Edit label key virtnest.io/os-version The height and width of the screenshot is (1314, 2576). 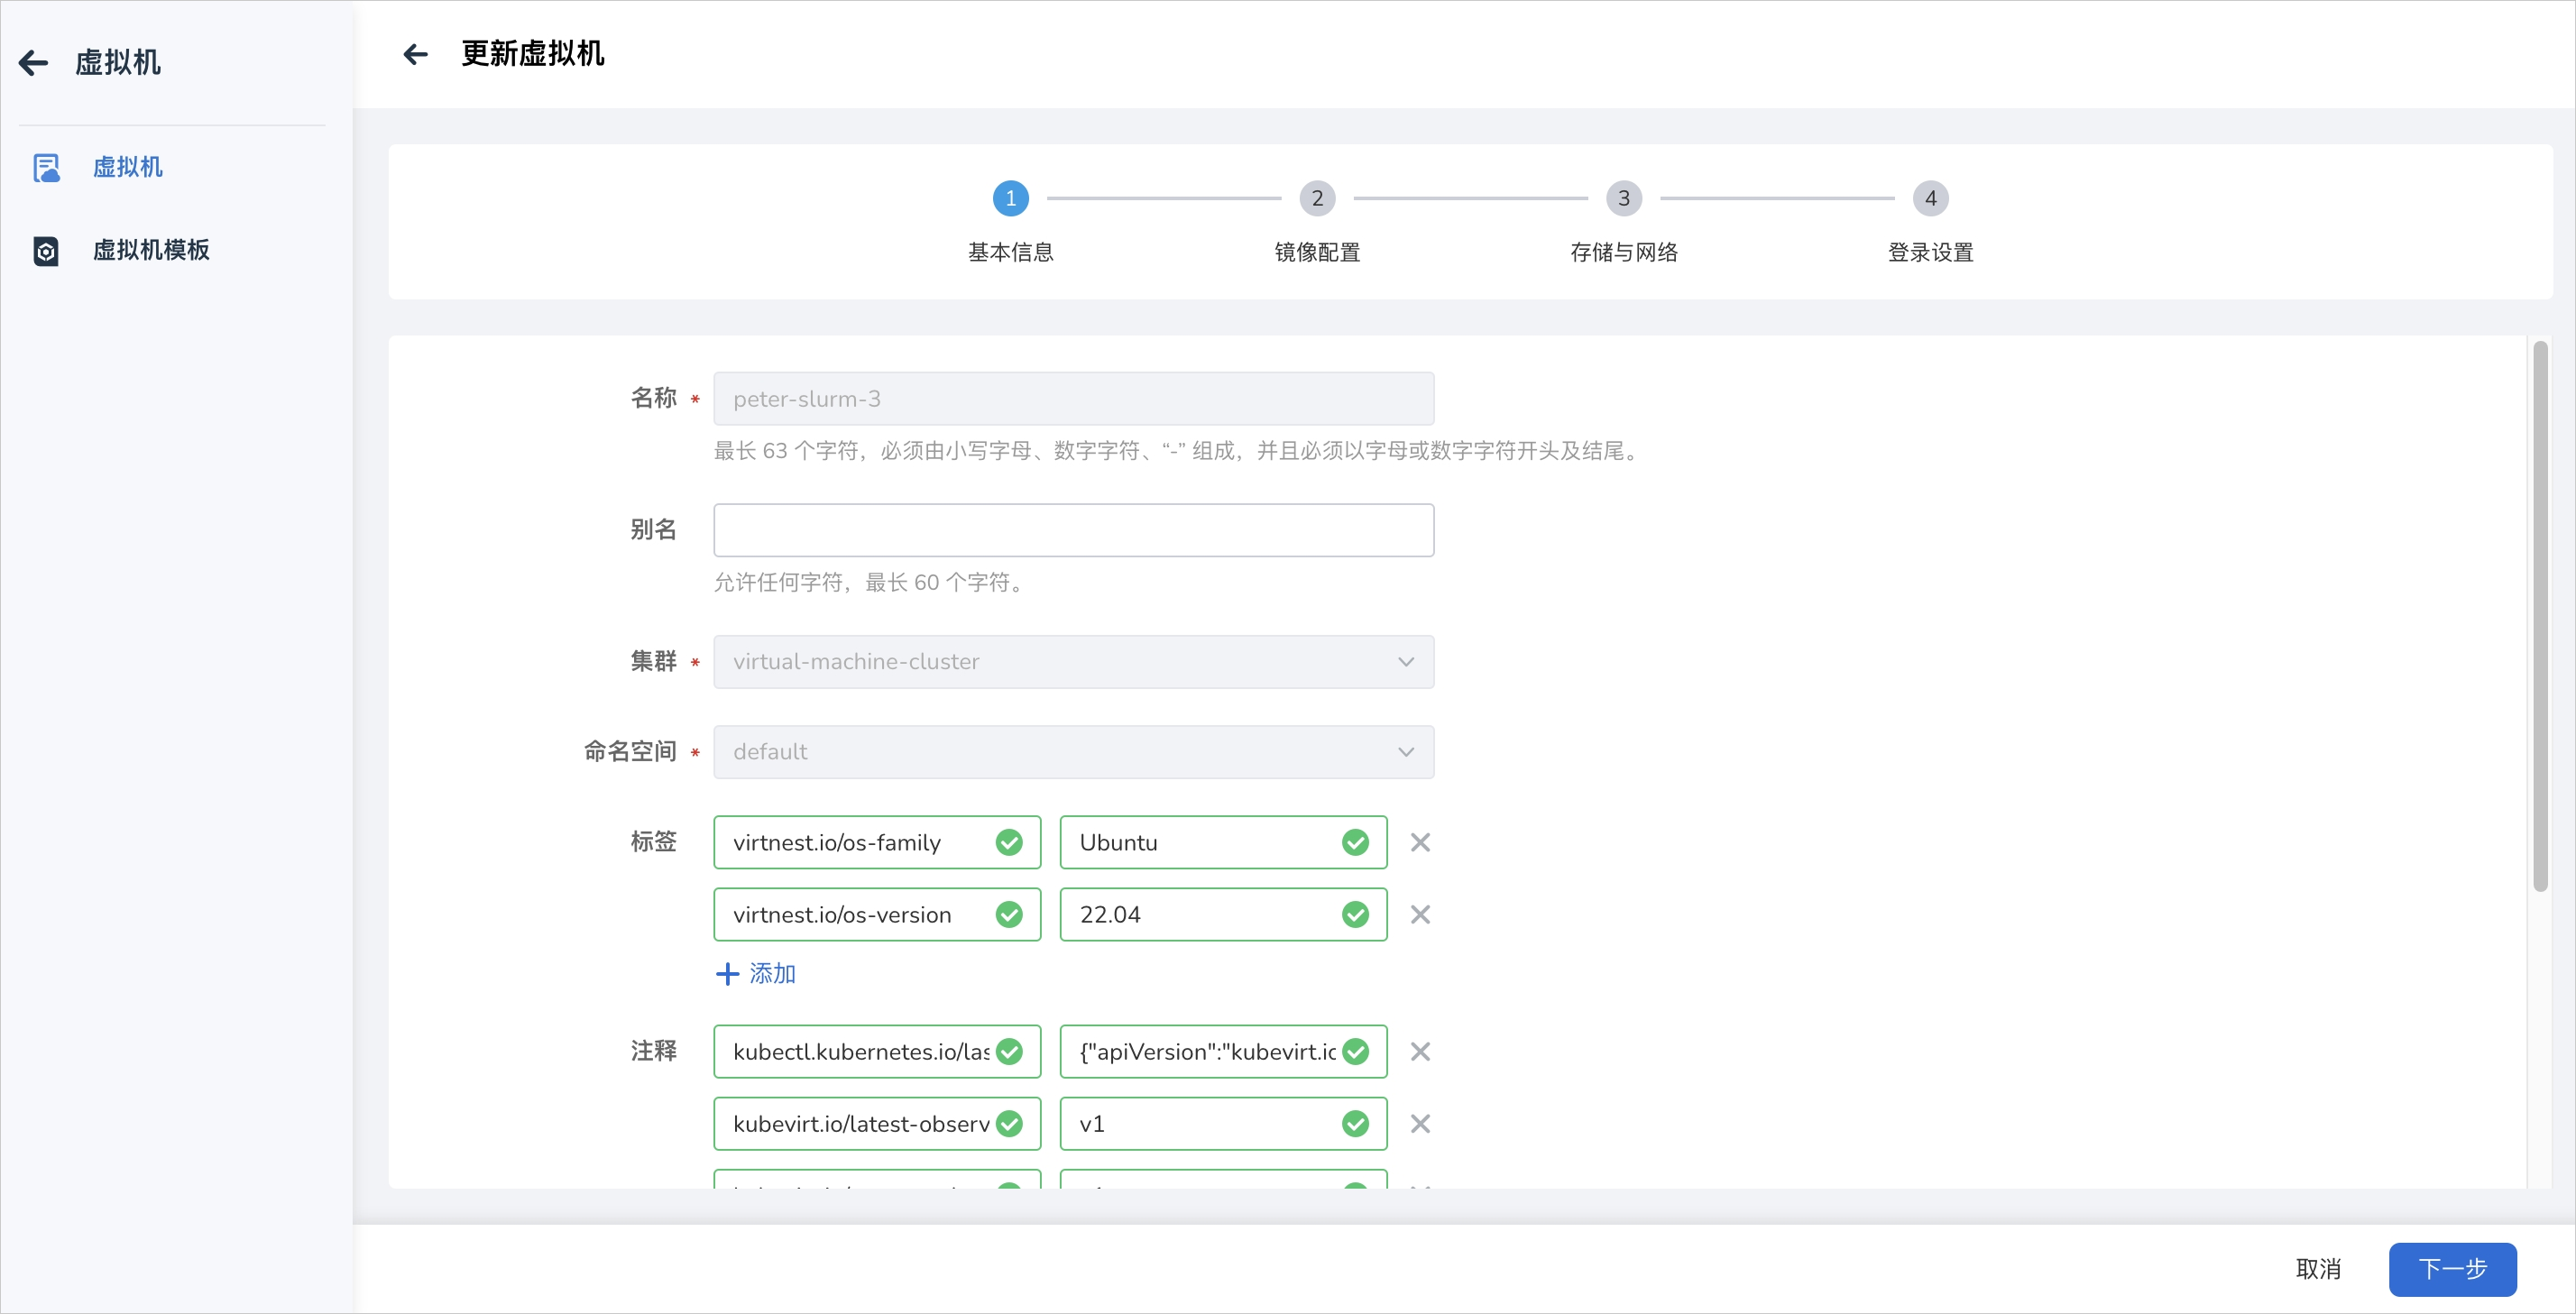pos(877,914)
